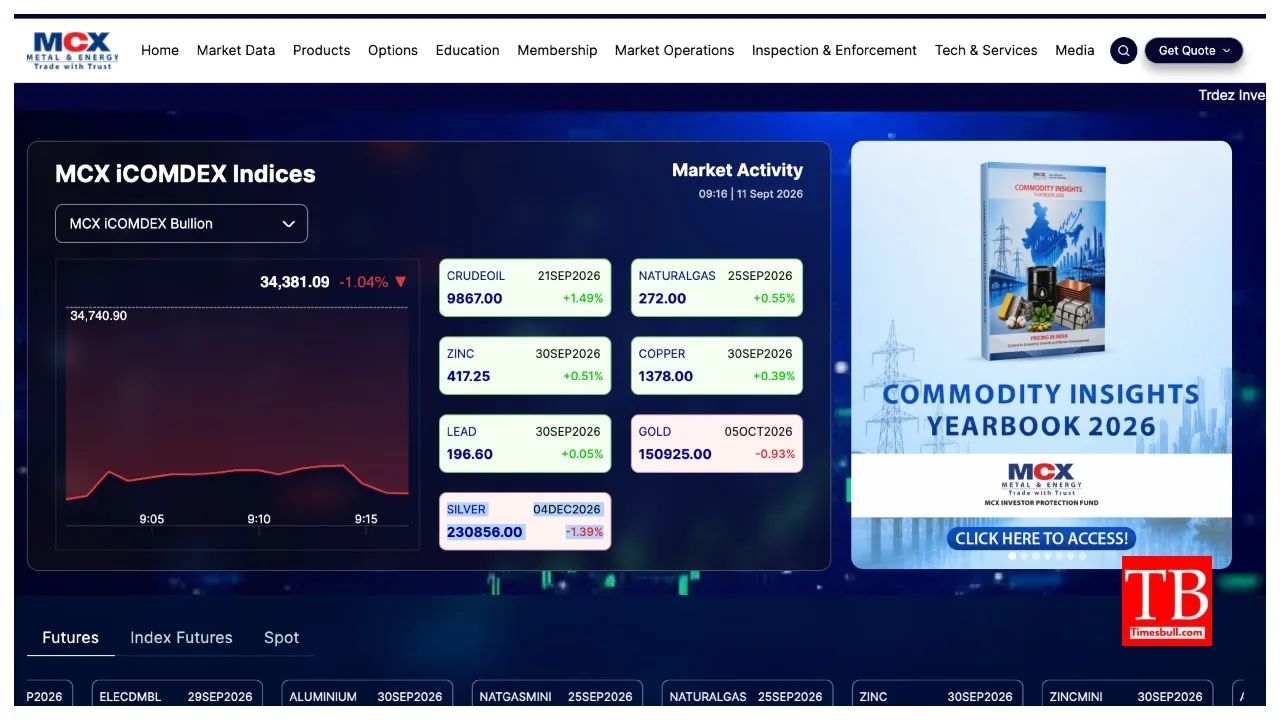Select the CRUDEOIL 21SEP2026 card
Screen dimensions: 1280x720
[x=525, y=288]
